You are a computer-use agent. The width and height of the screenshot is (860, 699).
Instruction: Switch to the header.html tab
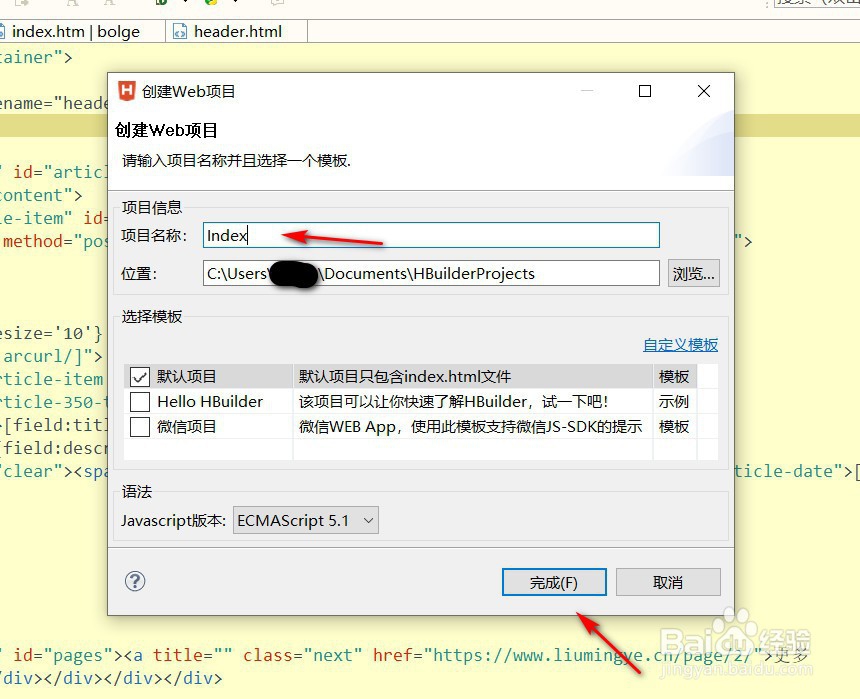click(235, 31)
